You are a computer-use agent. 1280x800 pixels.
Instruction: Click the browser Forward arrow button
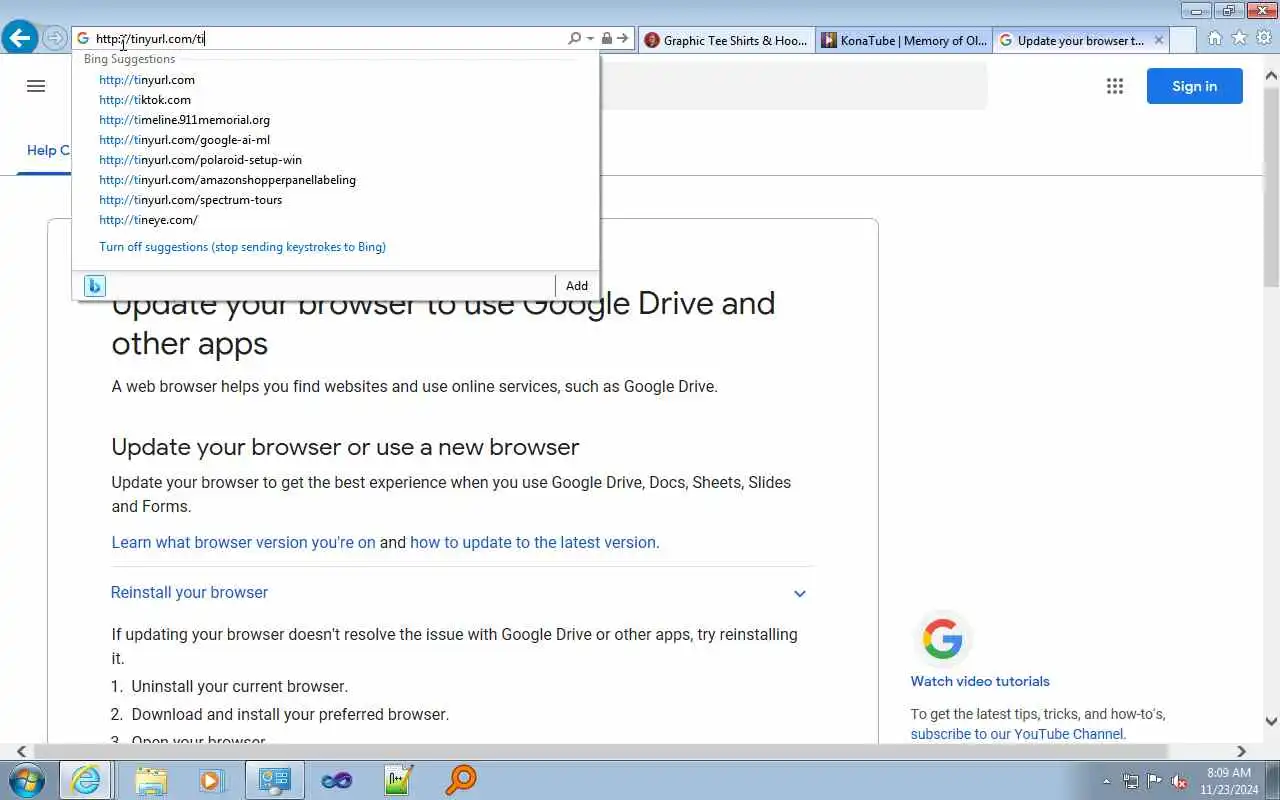(54, 38)
